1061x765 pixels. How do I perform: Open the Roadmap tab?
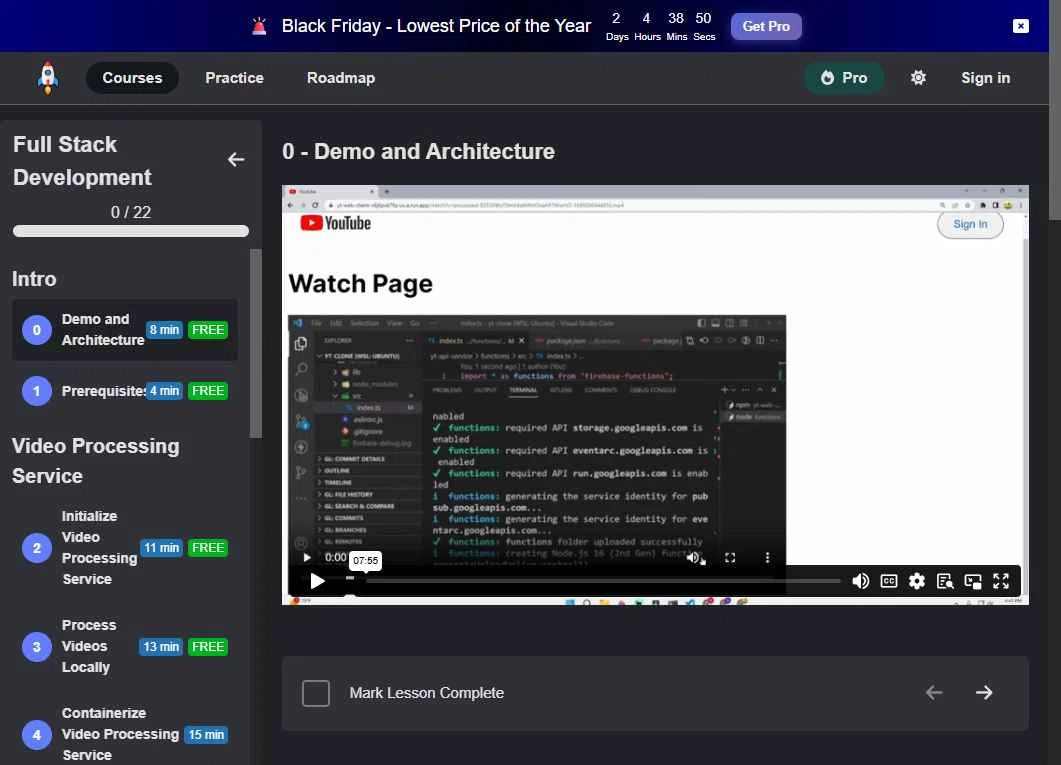pos(340,78)
